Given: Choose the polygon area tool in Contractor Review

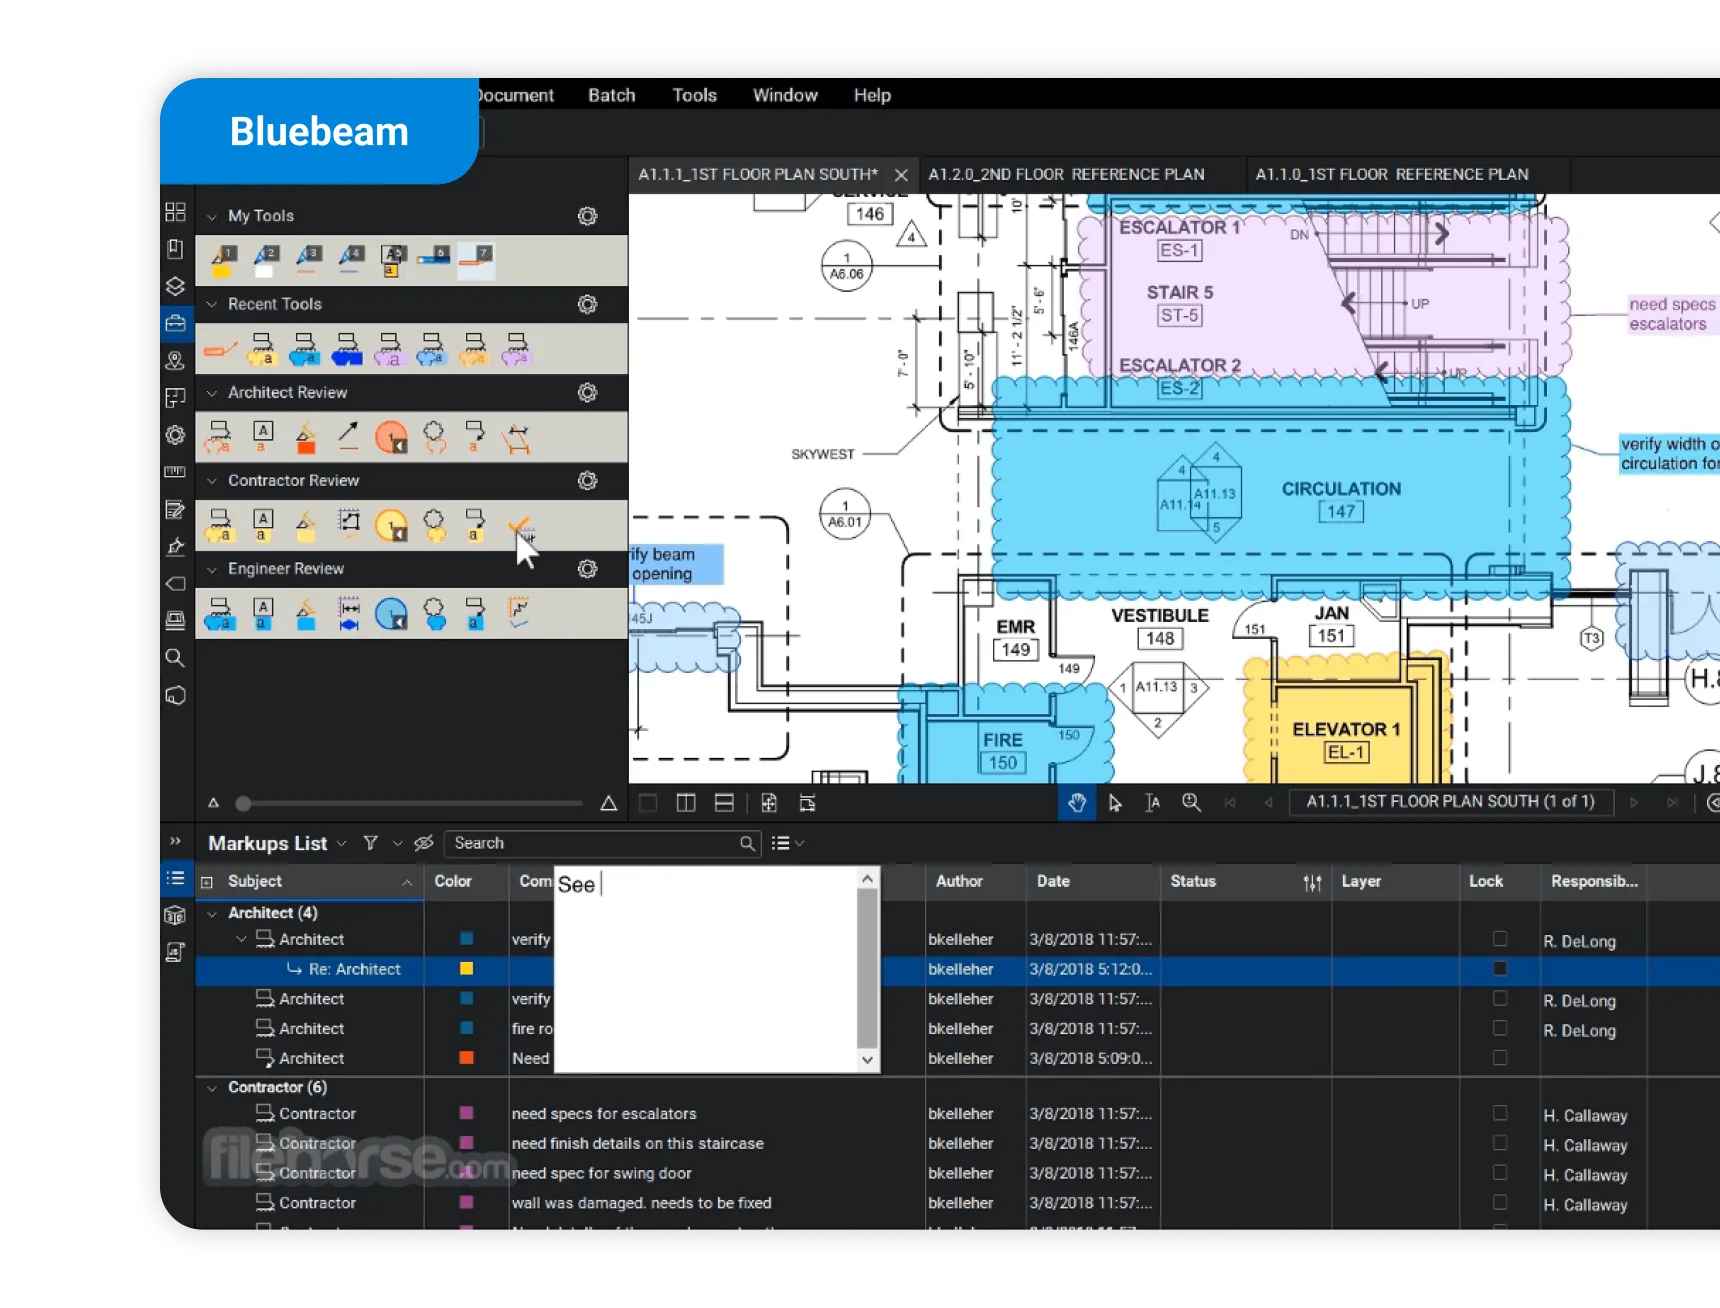Looking at the screenshot, I should [x=349, y=524].
